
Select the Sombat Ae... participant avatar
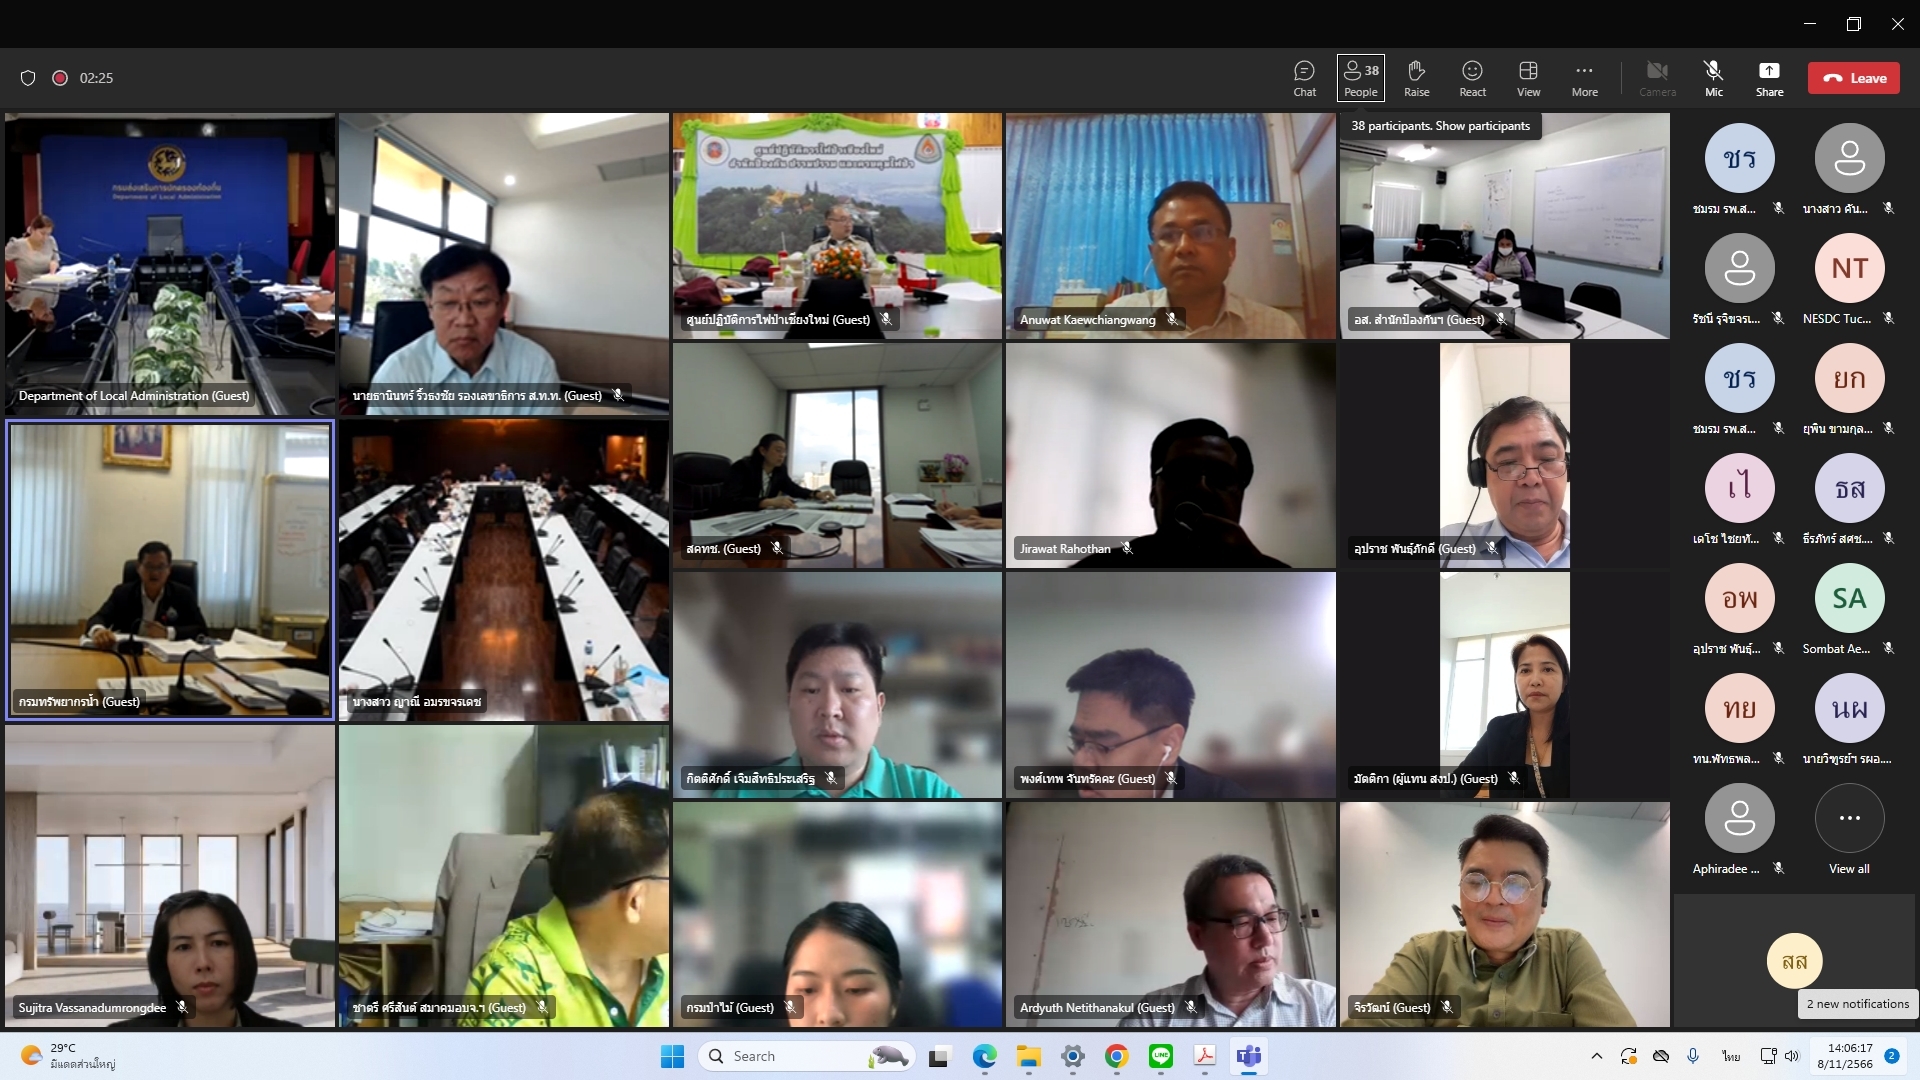point(1849,598)
